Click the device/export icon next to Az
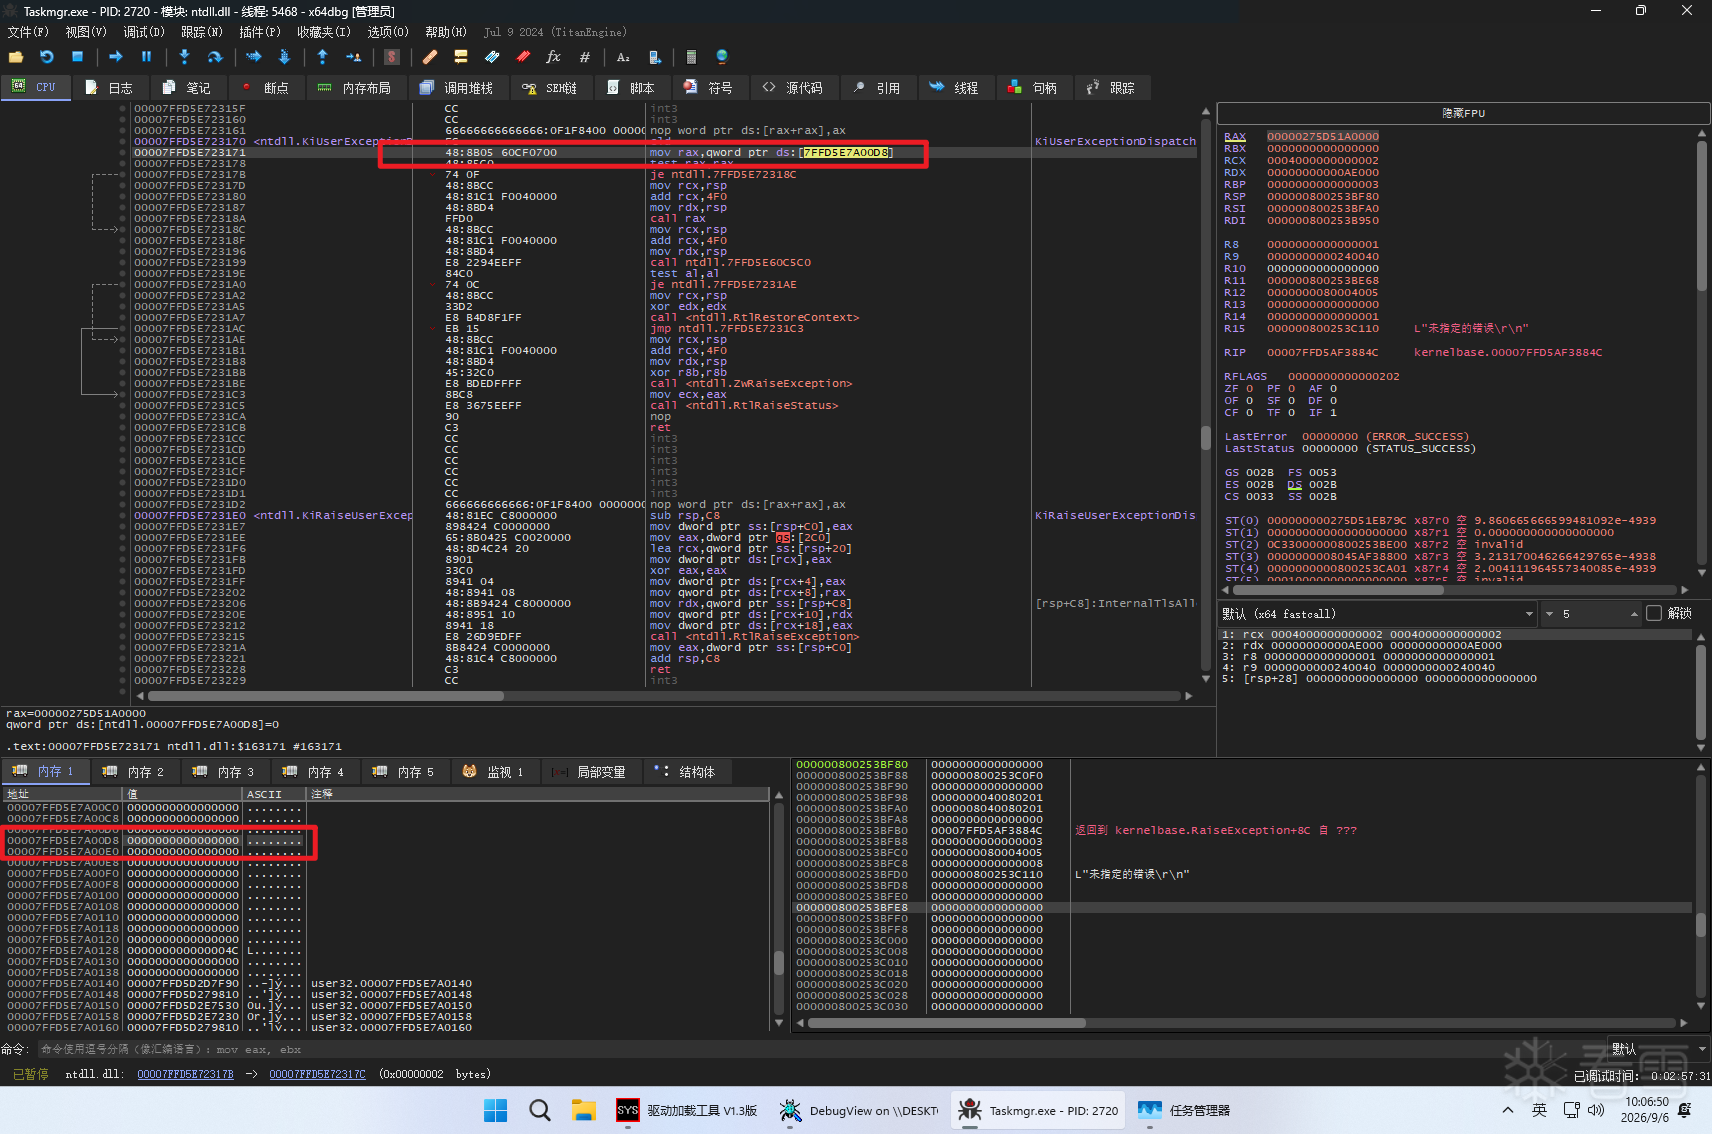Image resolution: width=1712 pixels, height=1134 pixels. pyautogui.click(x=654, y=57)
